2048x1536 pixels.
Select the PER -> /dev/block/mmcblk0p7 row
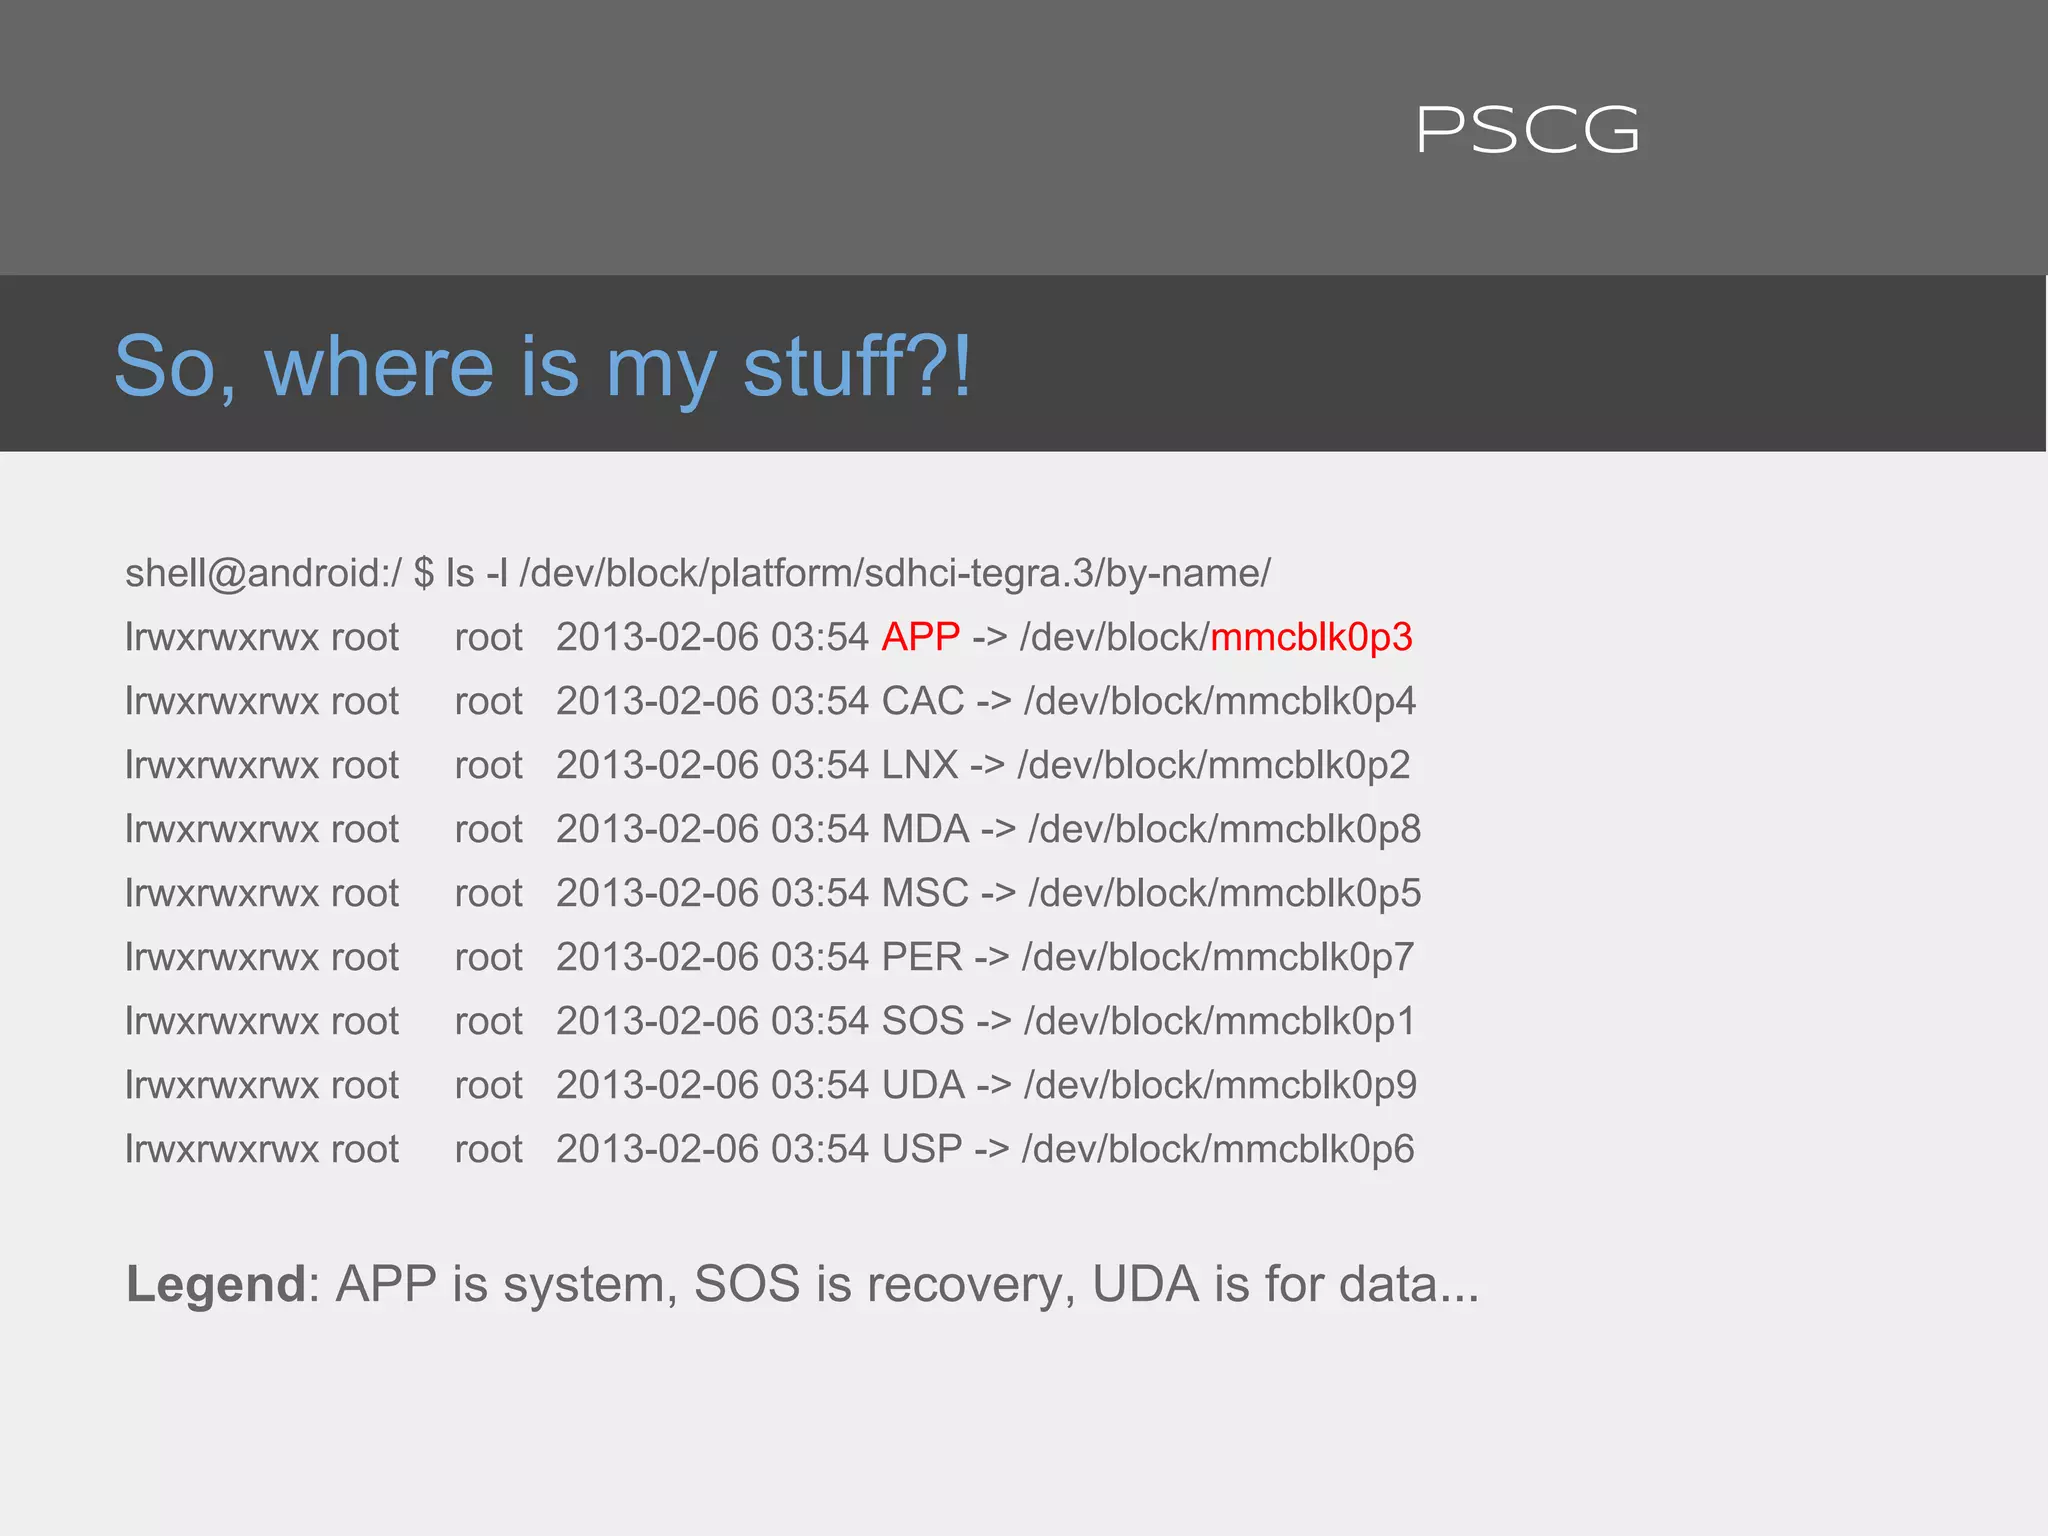click(769, 957)
